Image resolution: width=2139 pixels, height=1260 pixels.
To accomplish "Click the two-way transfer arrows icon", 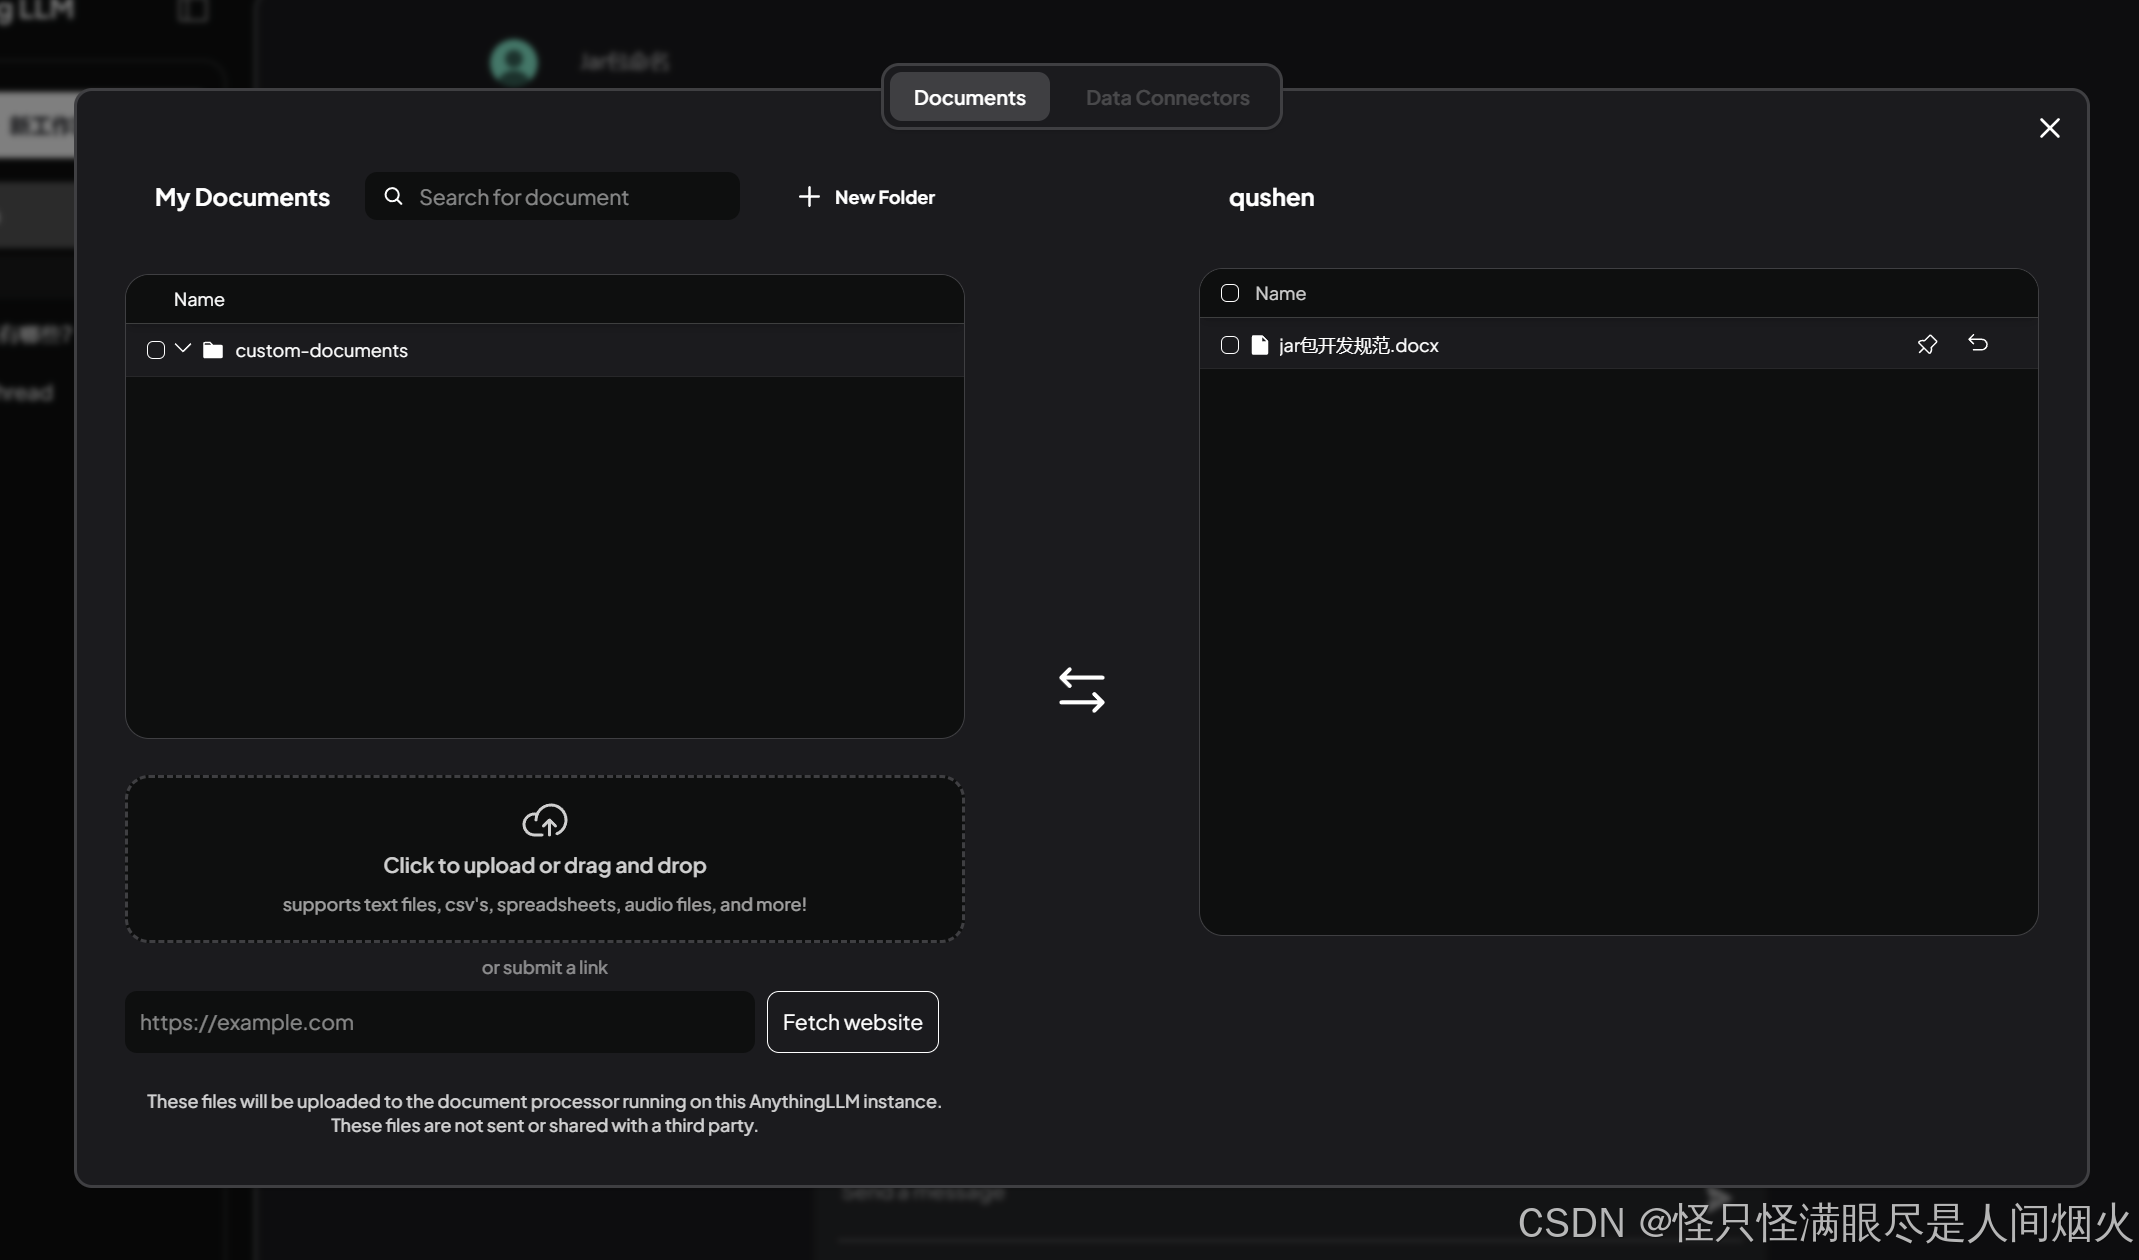I will click(1081, 690).
